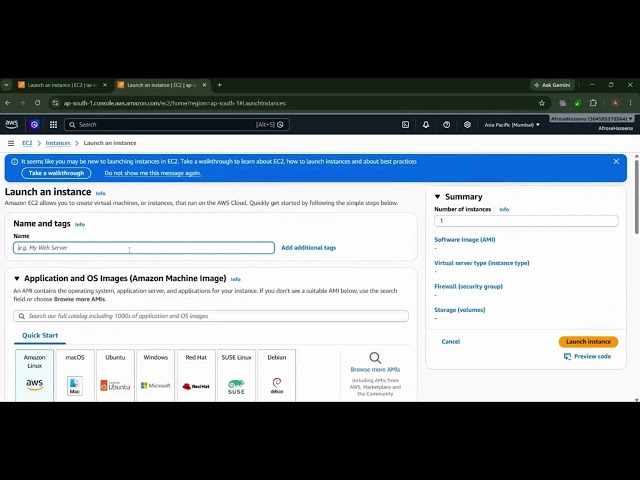640x480 pixels.
Task: Click Ask Gemini button
Action: click(552, 85)
